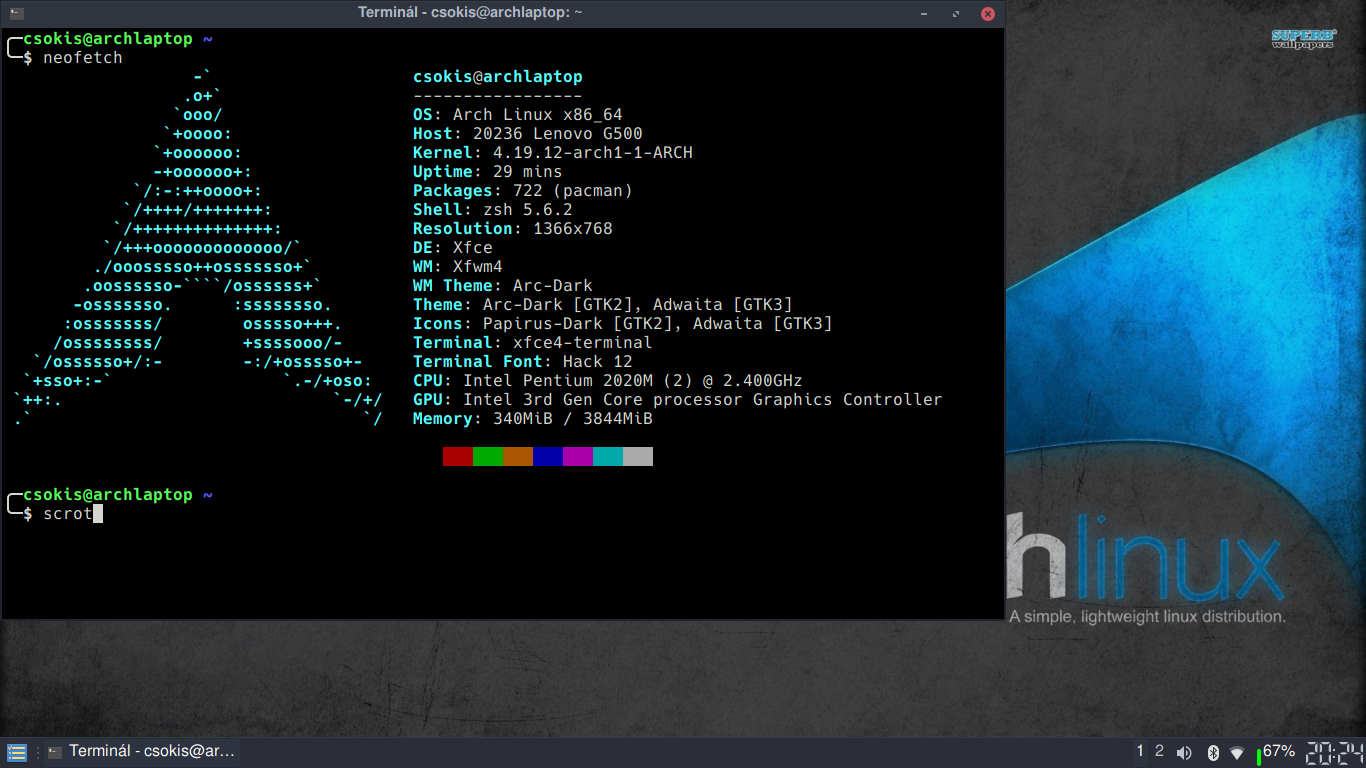Click the 'Memory: 340MiB / 3844MiB' line
Image resolution: width=1366 pixels, height=768 pixels.
pos(533,419)
